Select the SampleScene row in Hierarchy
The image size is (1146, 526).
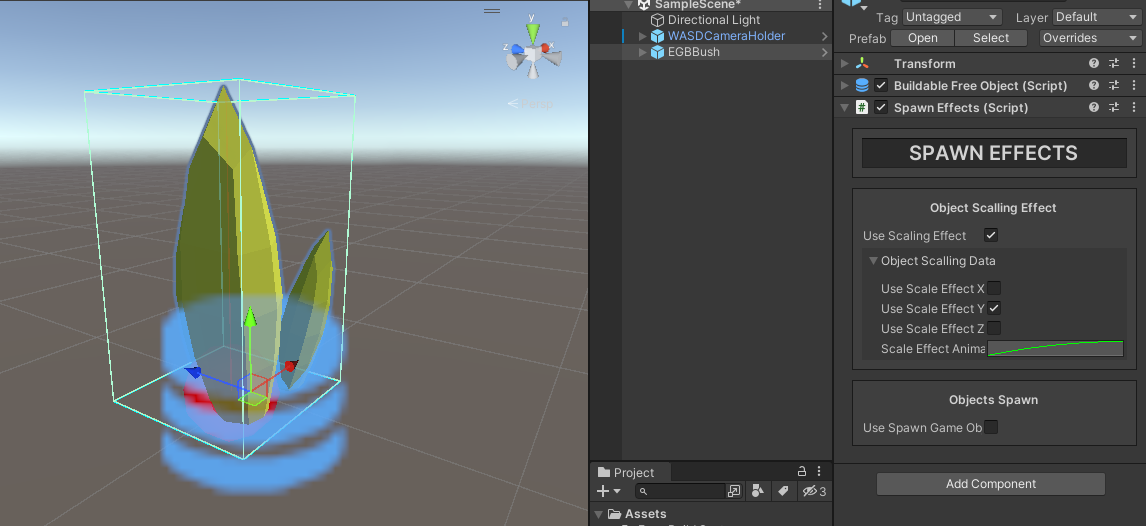710,4
